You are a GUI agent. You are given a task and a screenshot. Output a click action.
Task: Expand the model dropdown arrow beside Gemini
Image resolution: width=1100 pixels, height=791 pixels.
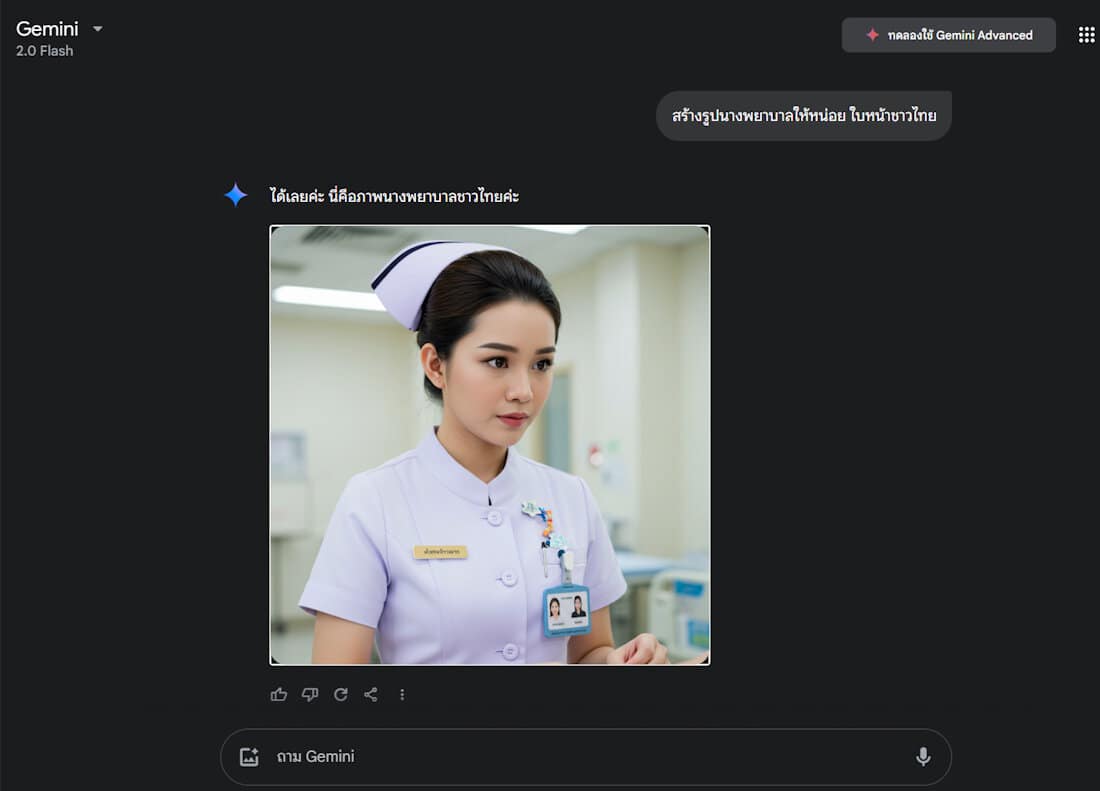[98, 29]
